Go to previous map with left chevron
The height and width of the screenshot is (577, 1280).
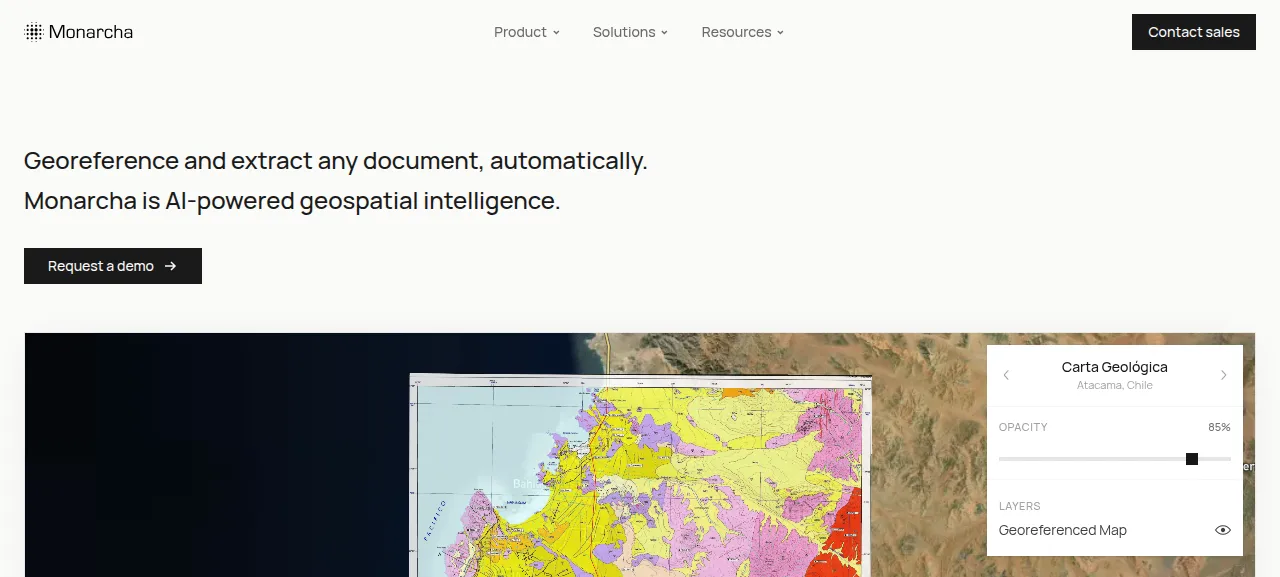(x=1006, y=375)
